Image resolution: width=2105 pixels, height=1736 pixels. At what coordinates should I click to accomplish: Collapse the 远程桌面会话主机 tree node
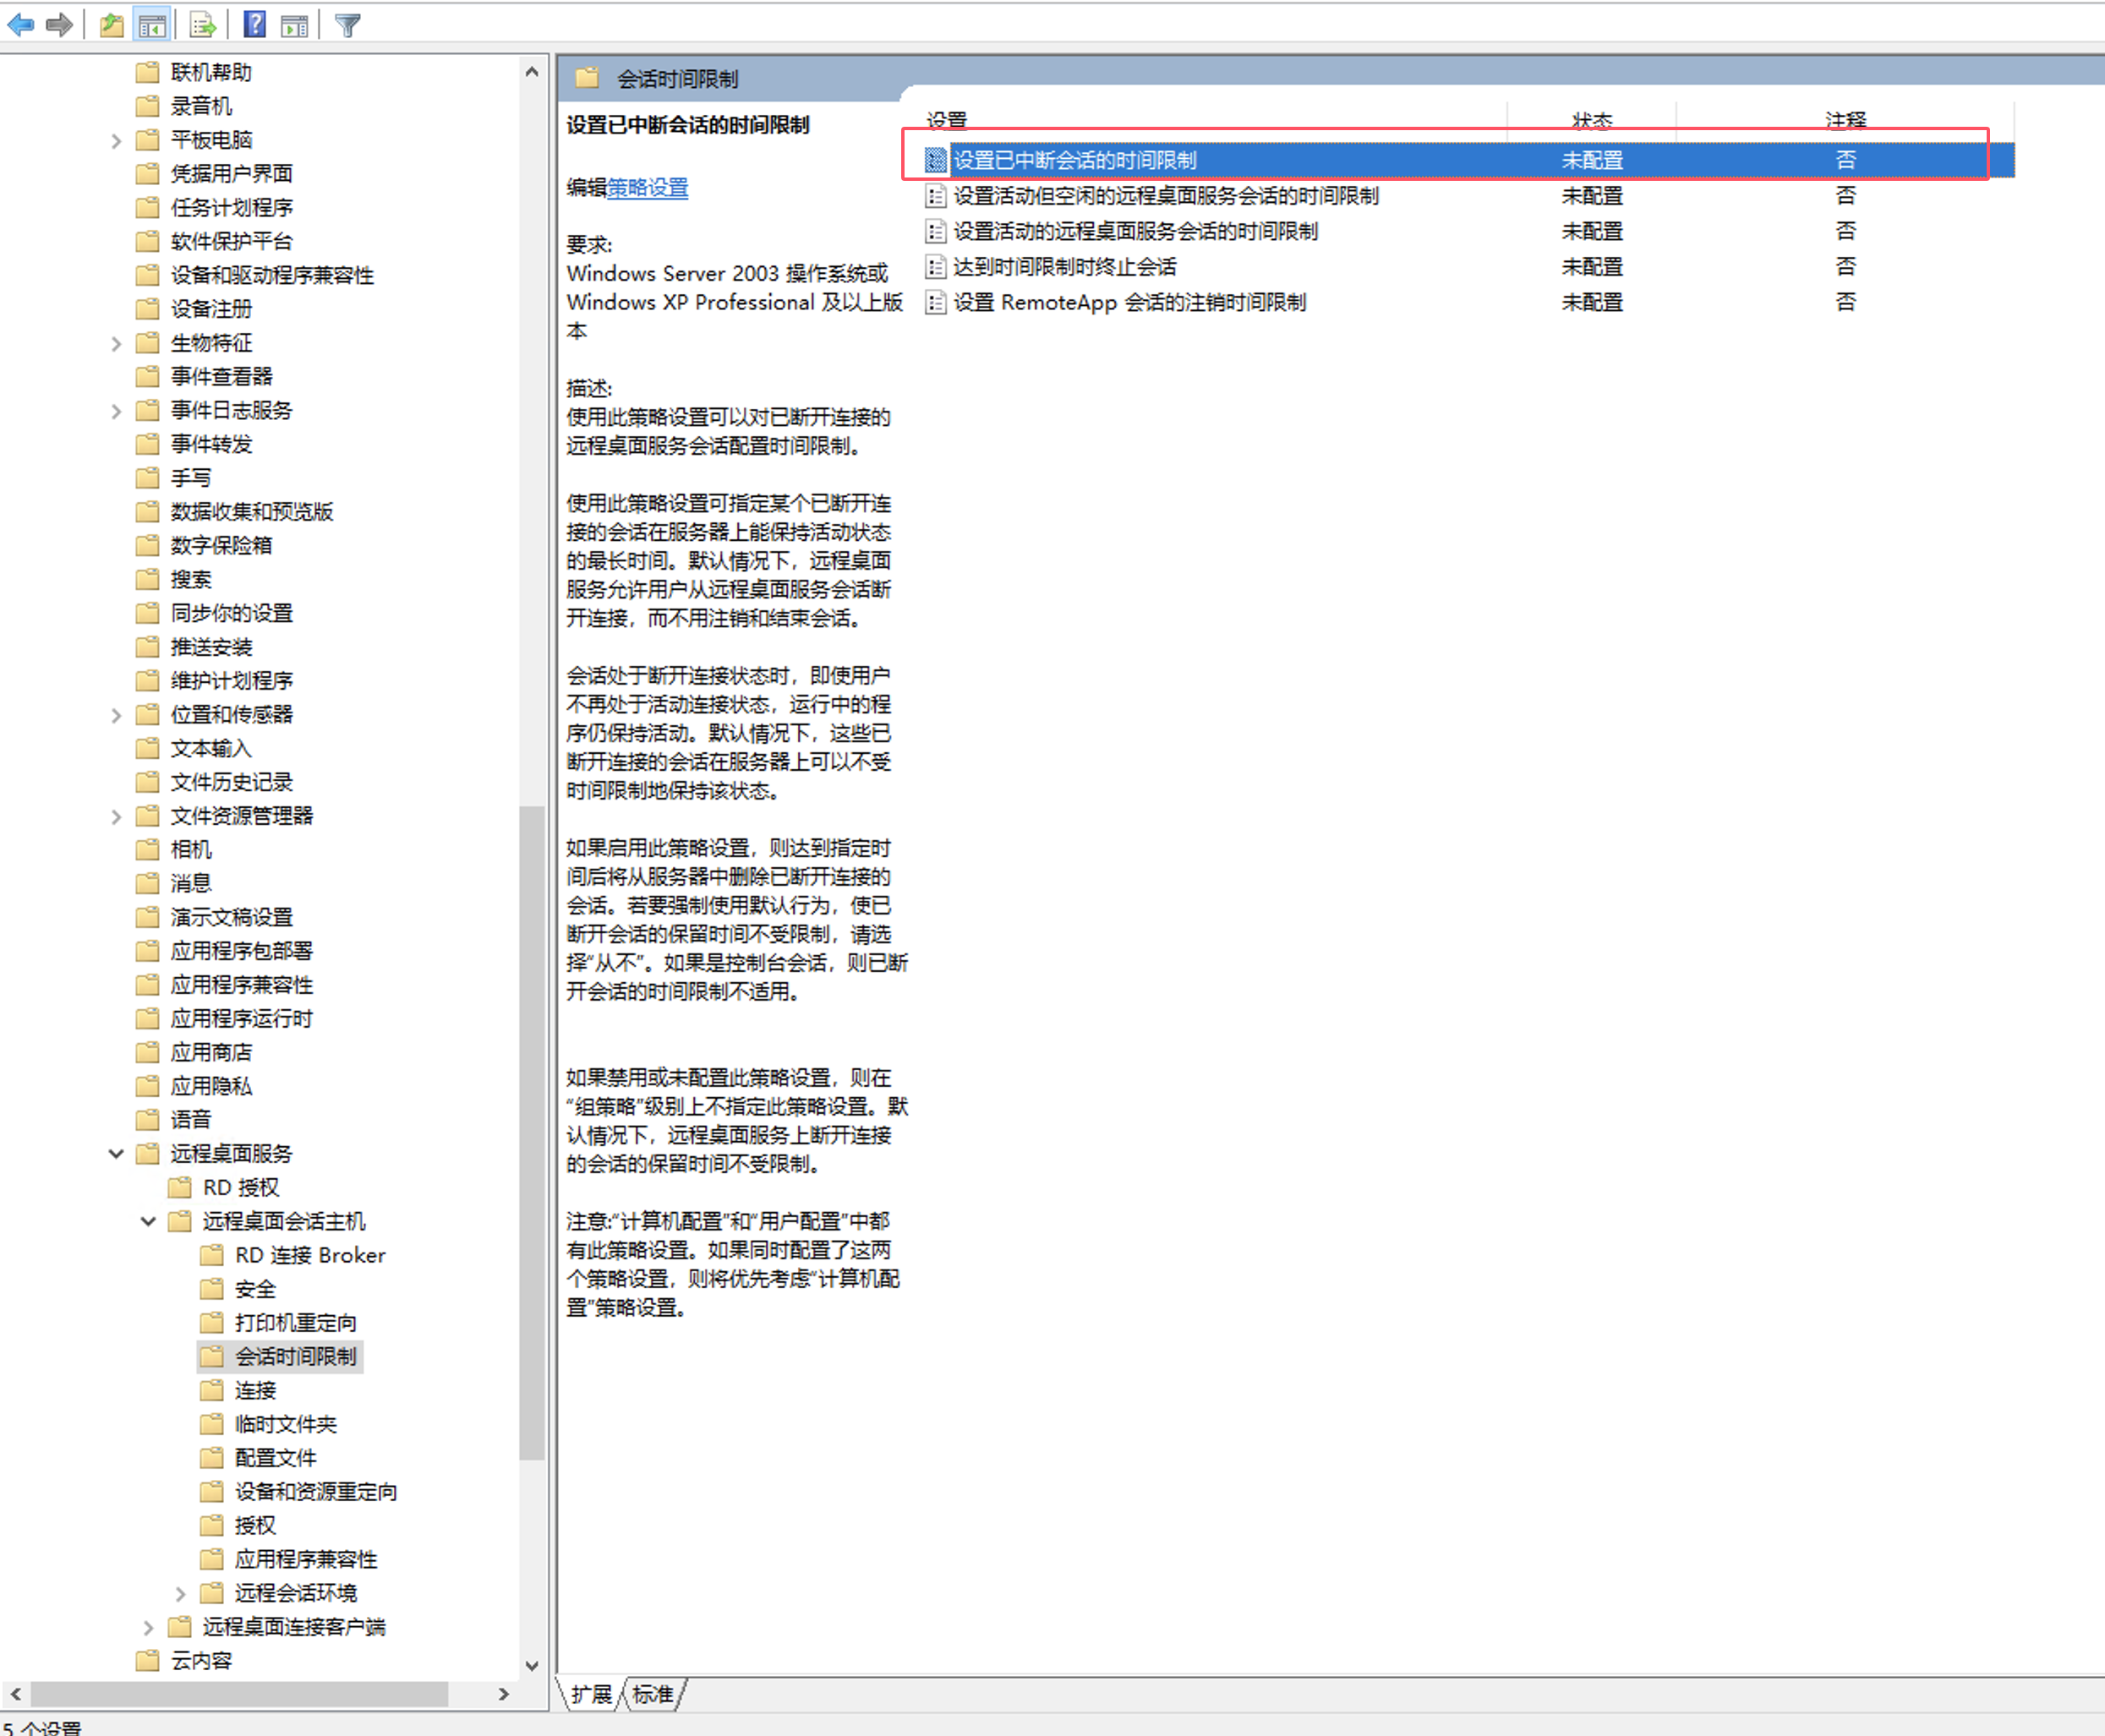click(148, 1221)
